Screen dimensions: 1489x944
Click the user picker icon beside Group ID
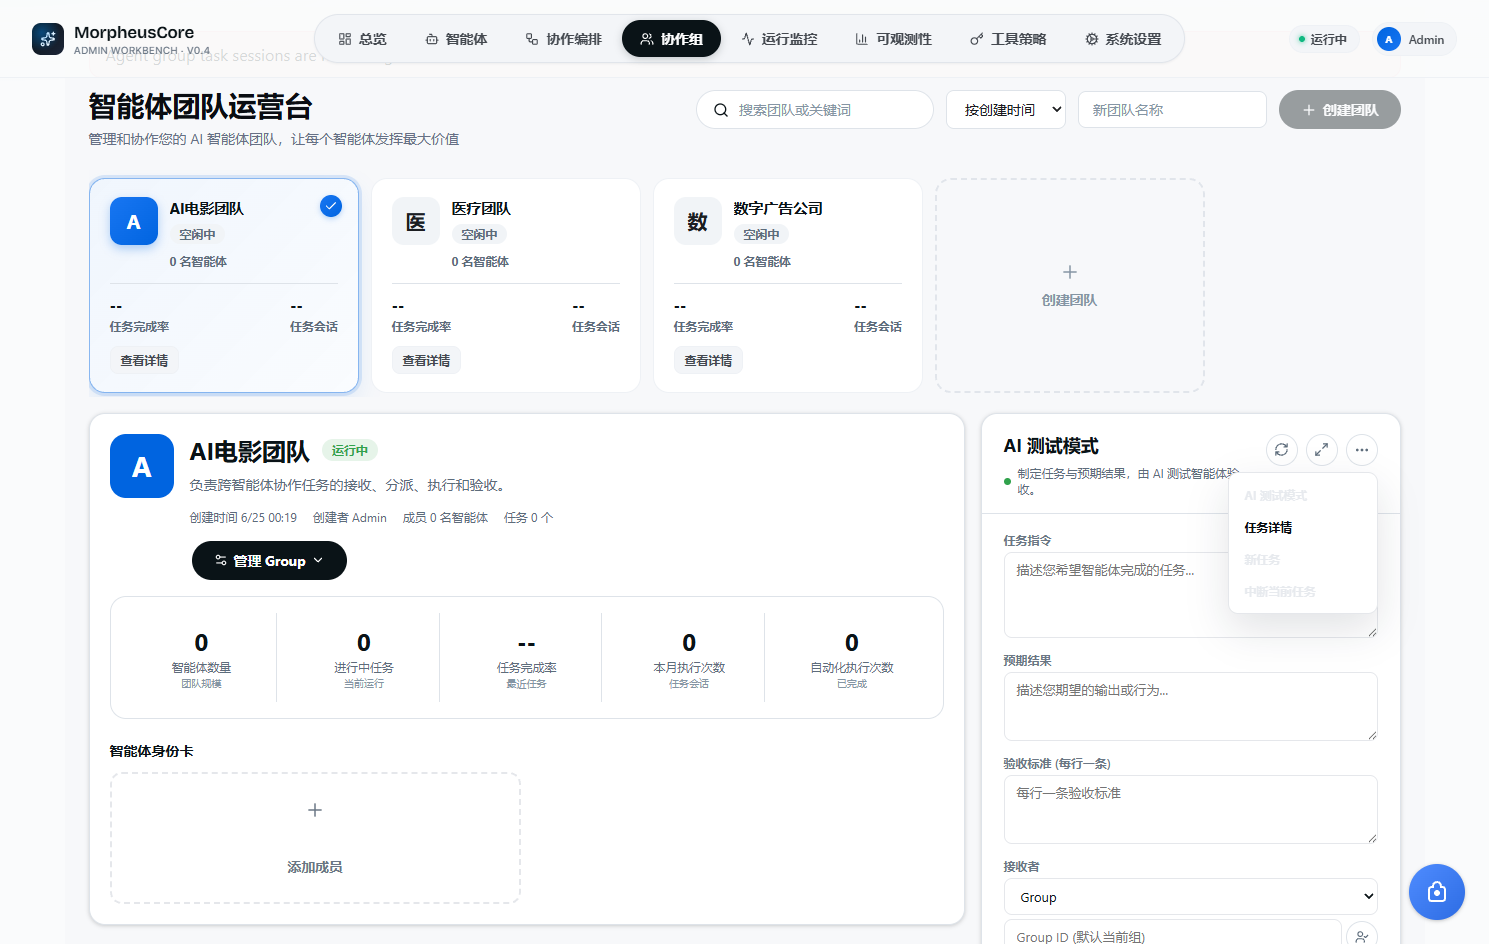pyautogui.click(x=1362, y=935)
